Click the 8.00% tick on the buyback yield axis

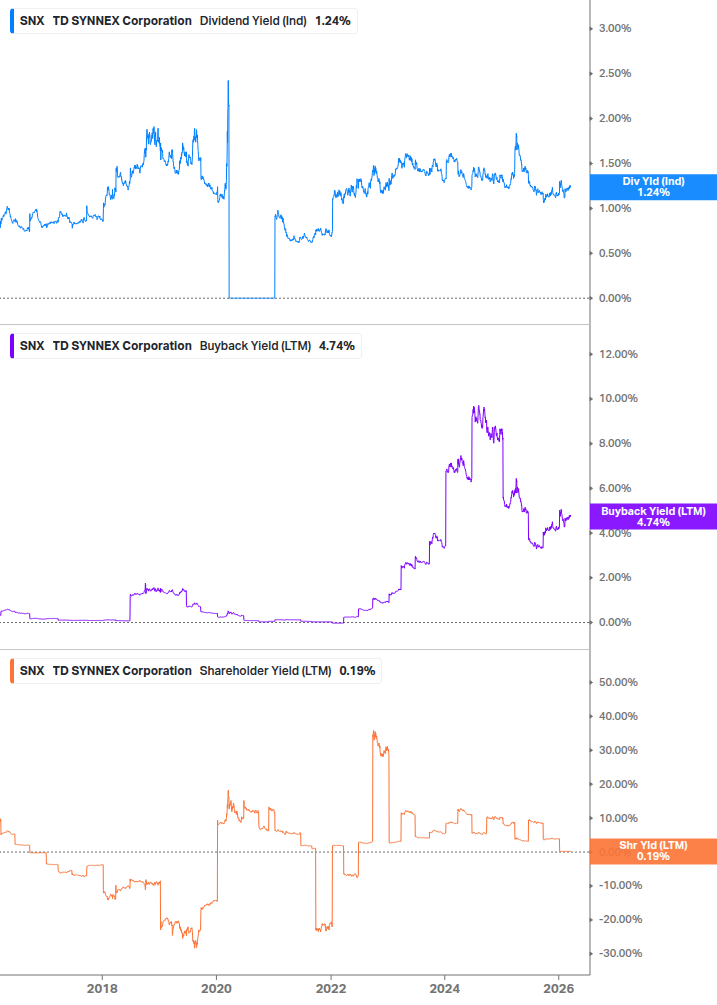(x=615, y=444)
